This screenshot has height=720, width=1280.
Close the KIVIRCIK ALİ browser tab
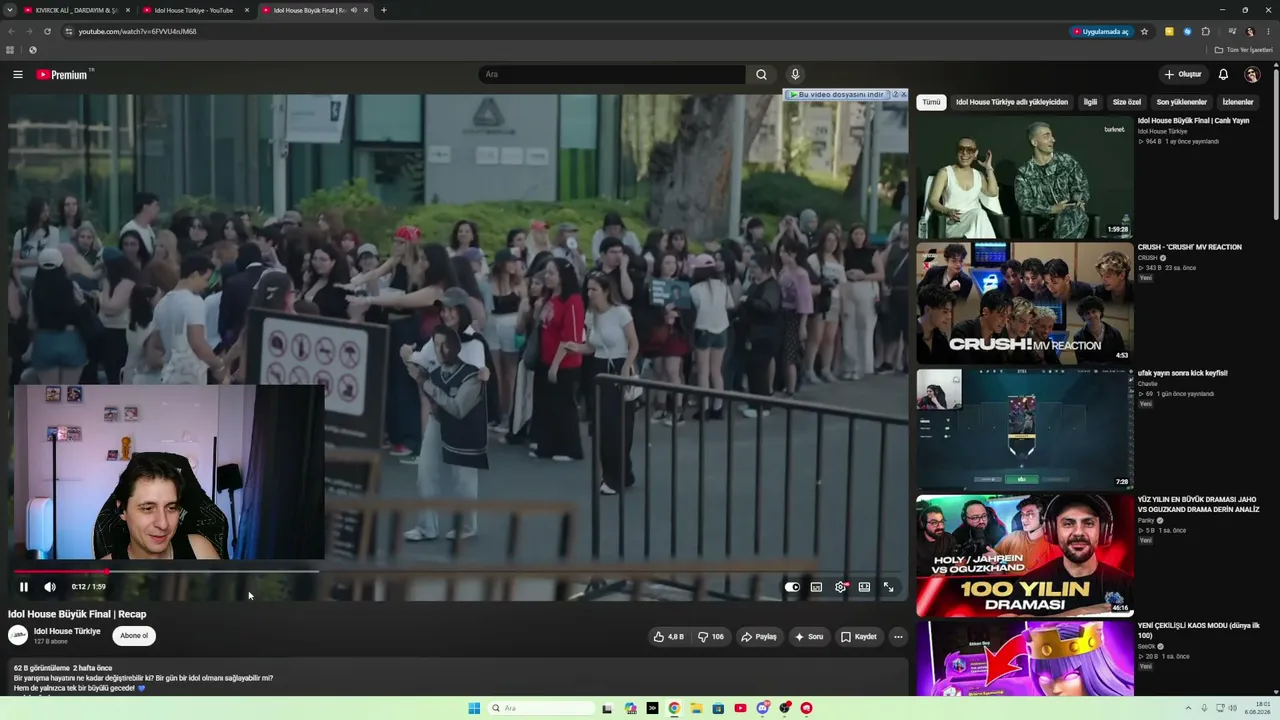(x=127, y=10)
